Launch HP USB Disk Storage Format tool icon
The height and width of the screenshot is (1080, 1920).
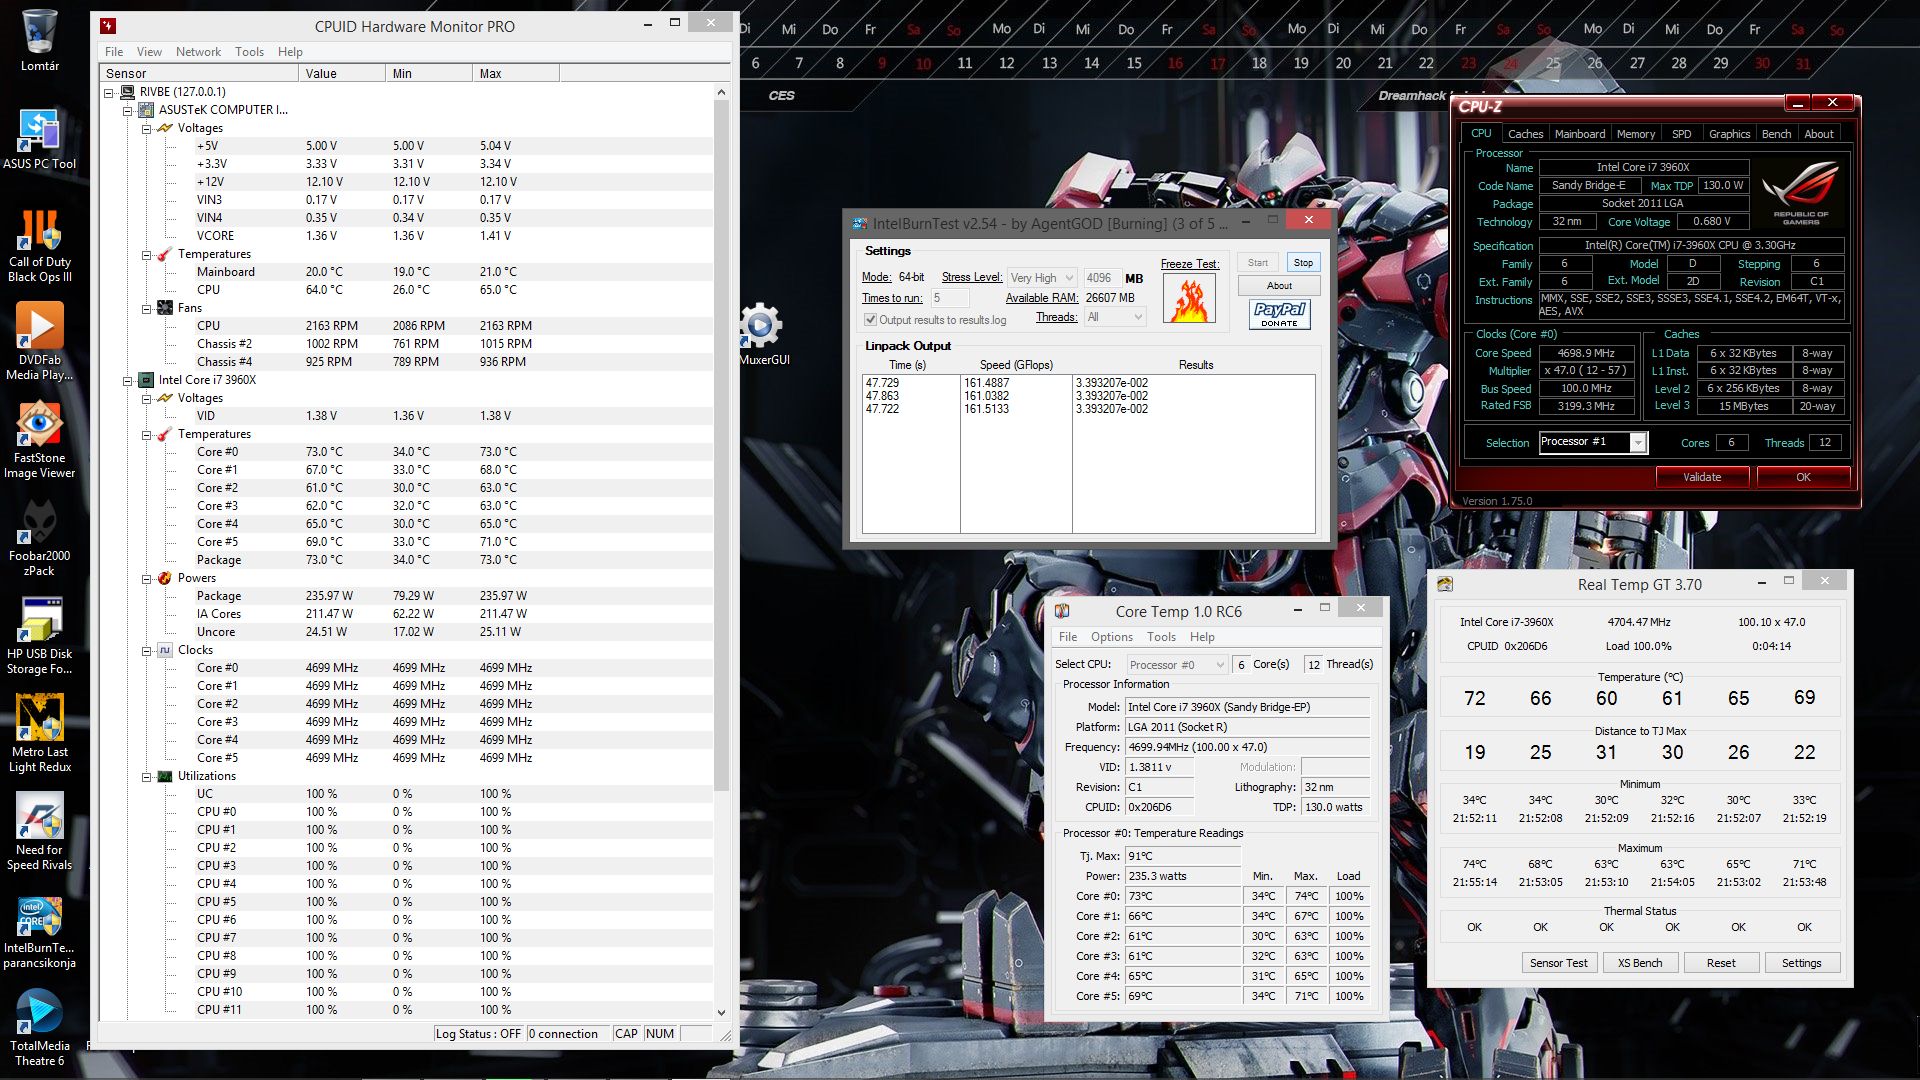[39, 636]
